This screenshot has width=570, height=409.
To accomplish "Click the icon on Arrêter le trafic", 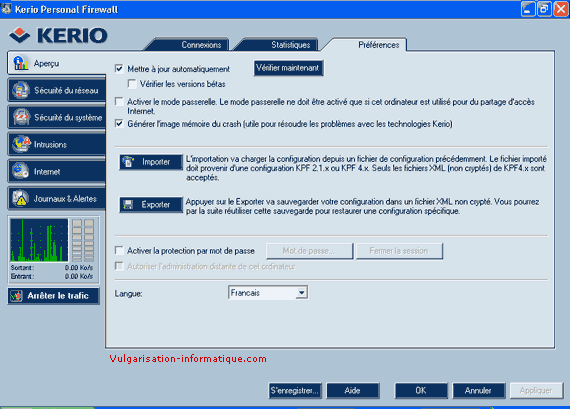I will 16,296.
